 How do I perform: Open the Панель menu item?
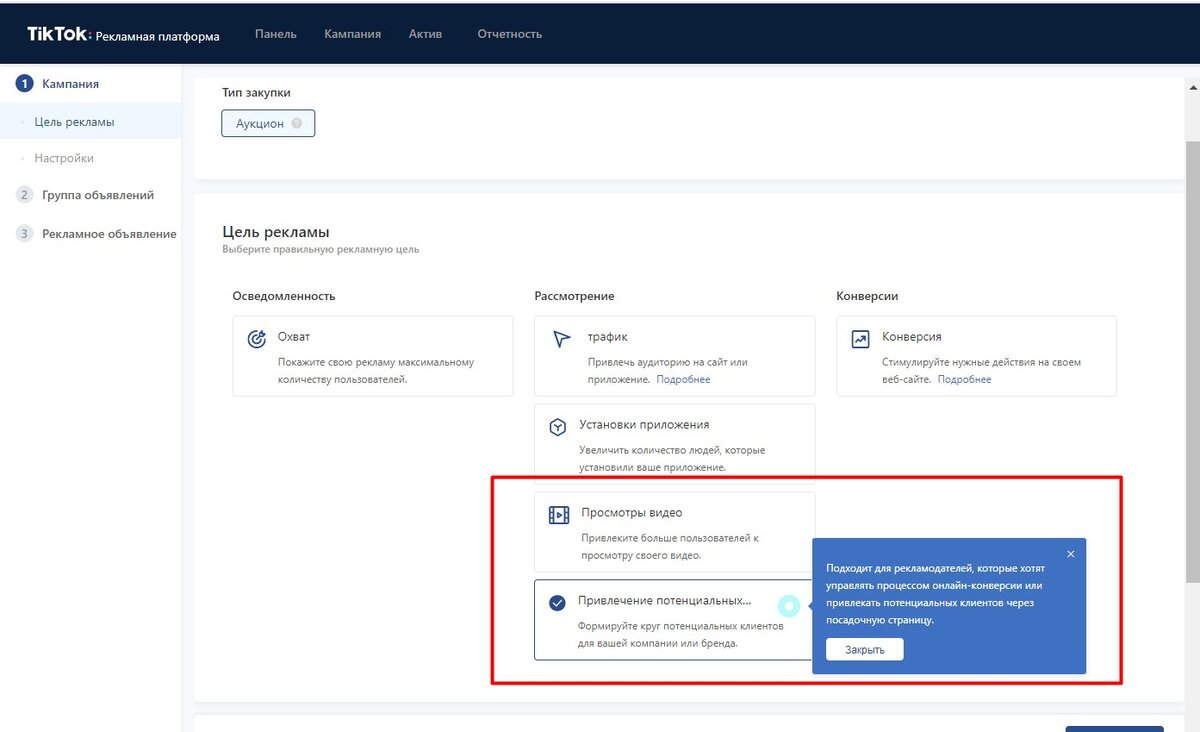tap(276, 34)
